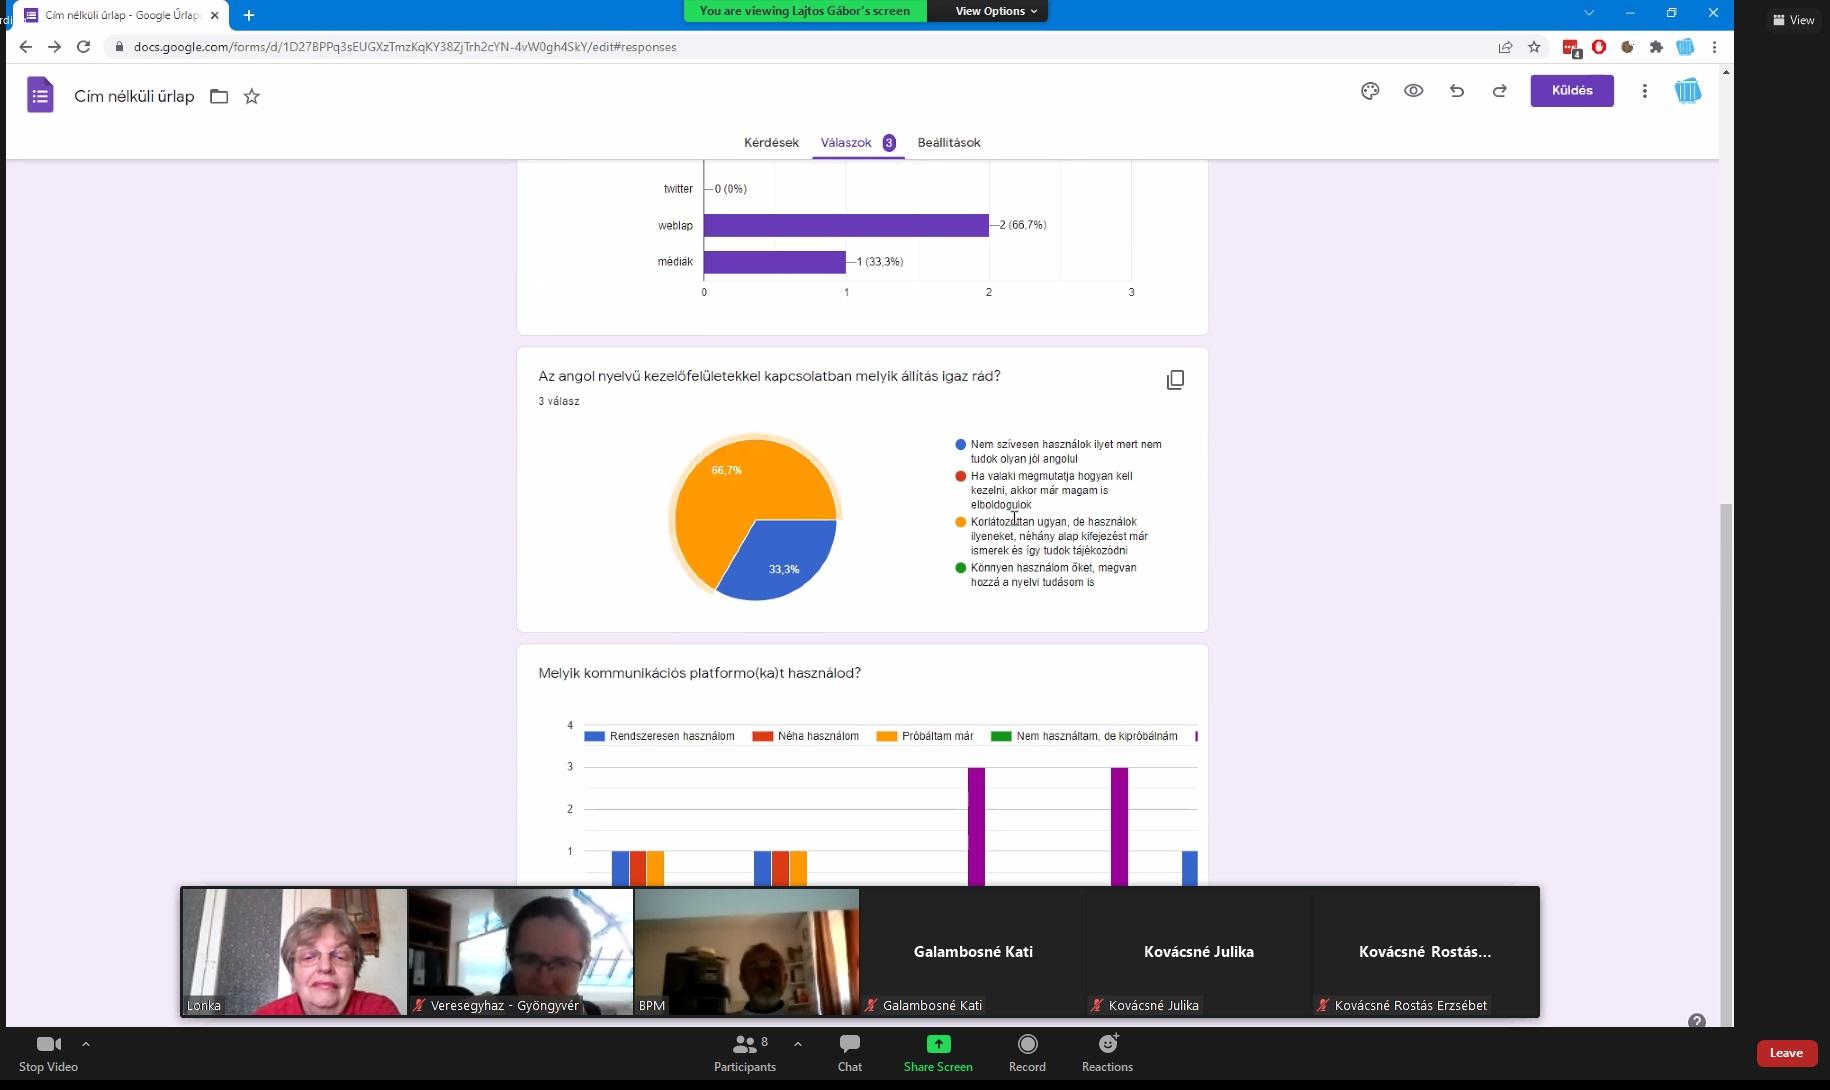Click the browser address bar URL
1830x1090 pixels.
tap(405, 47)
